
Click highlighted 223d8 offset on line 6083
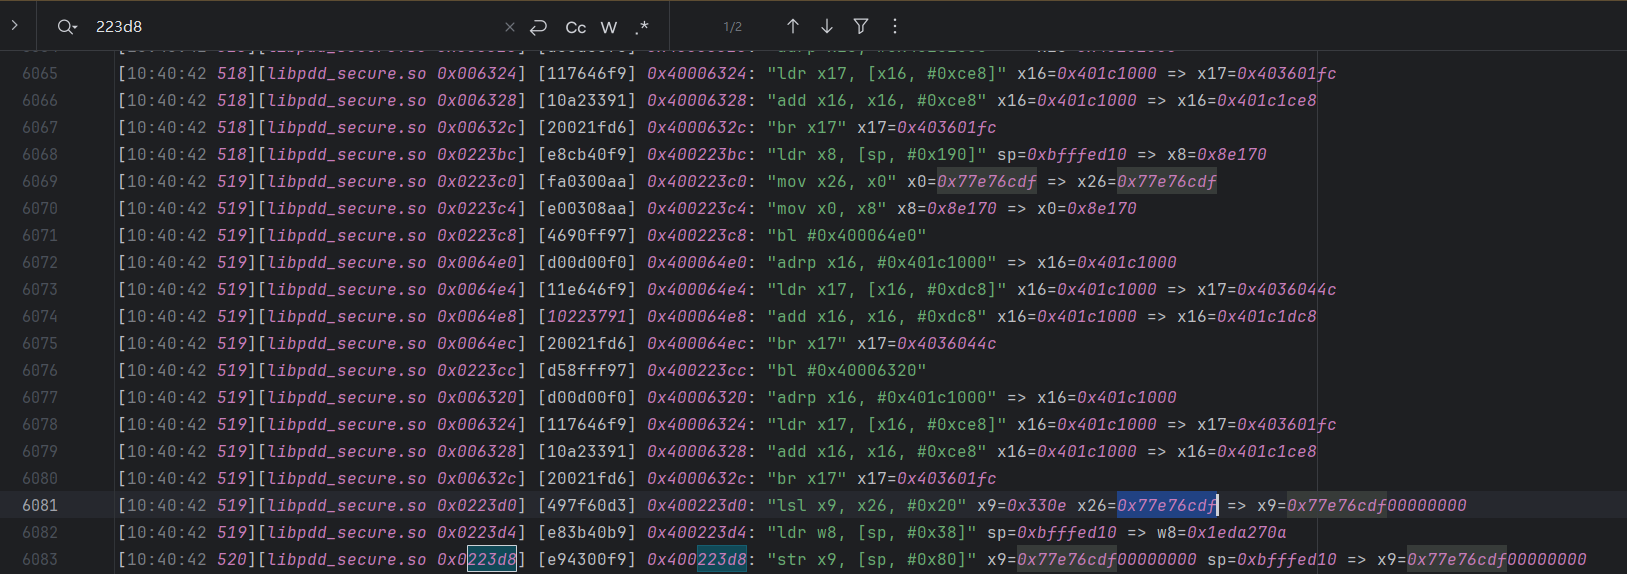pos(492,560)
